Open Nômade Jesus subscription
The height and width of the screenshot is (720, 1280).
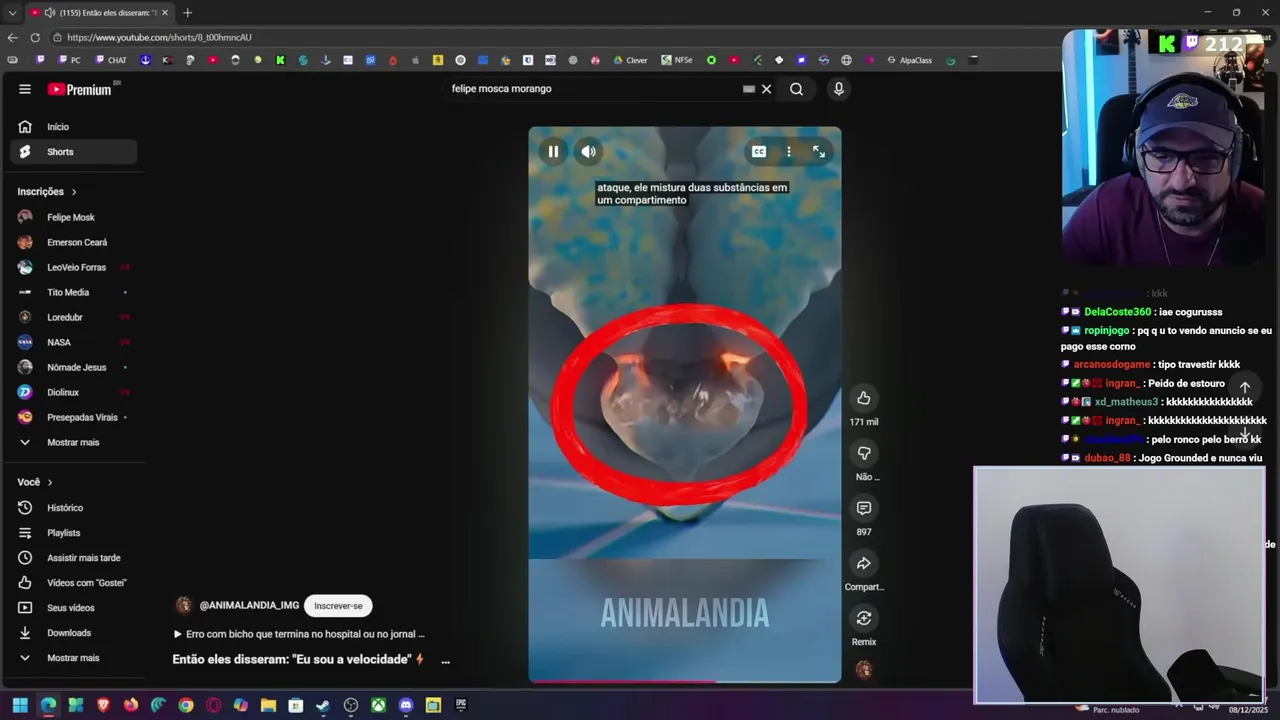click(x=74, y=367)
